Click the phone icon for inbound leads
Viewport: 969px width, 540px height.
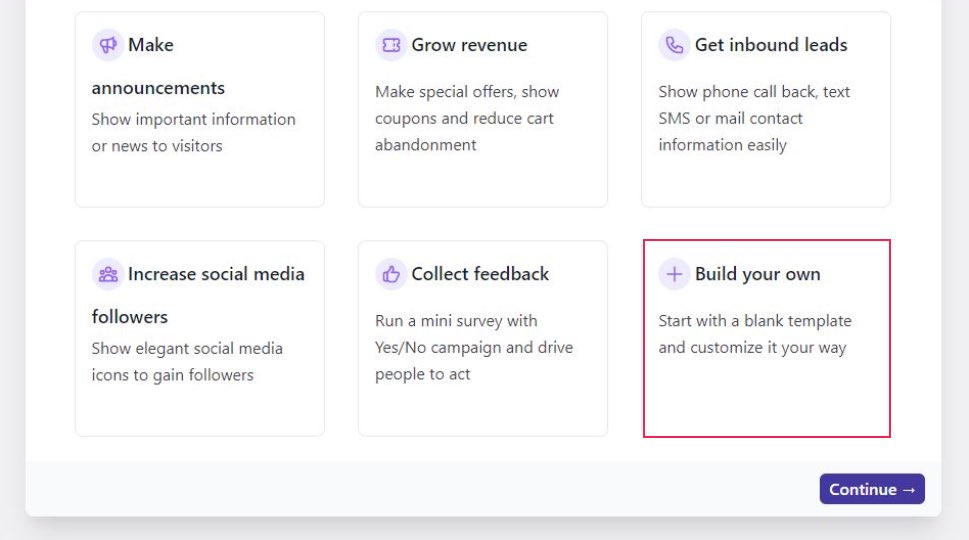point(674,45)
